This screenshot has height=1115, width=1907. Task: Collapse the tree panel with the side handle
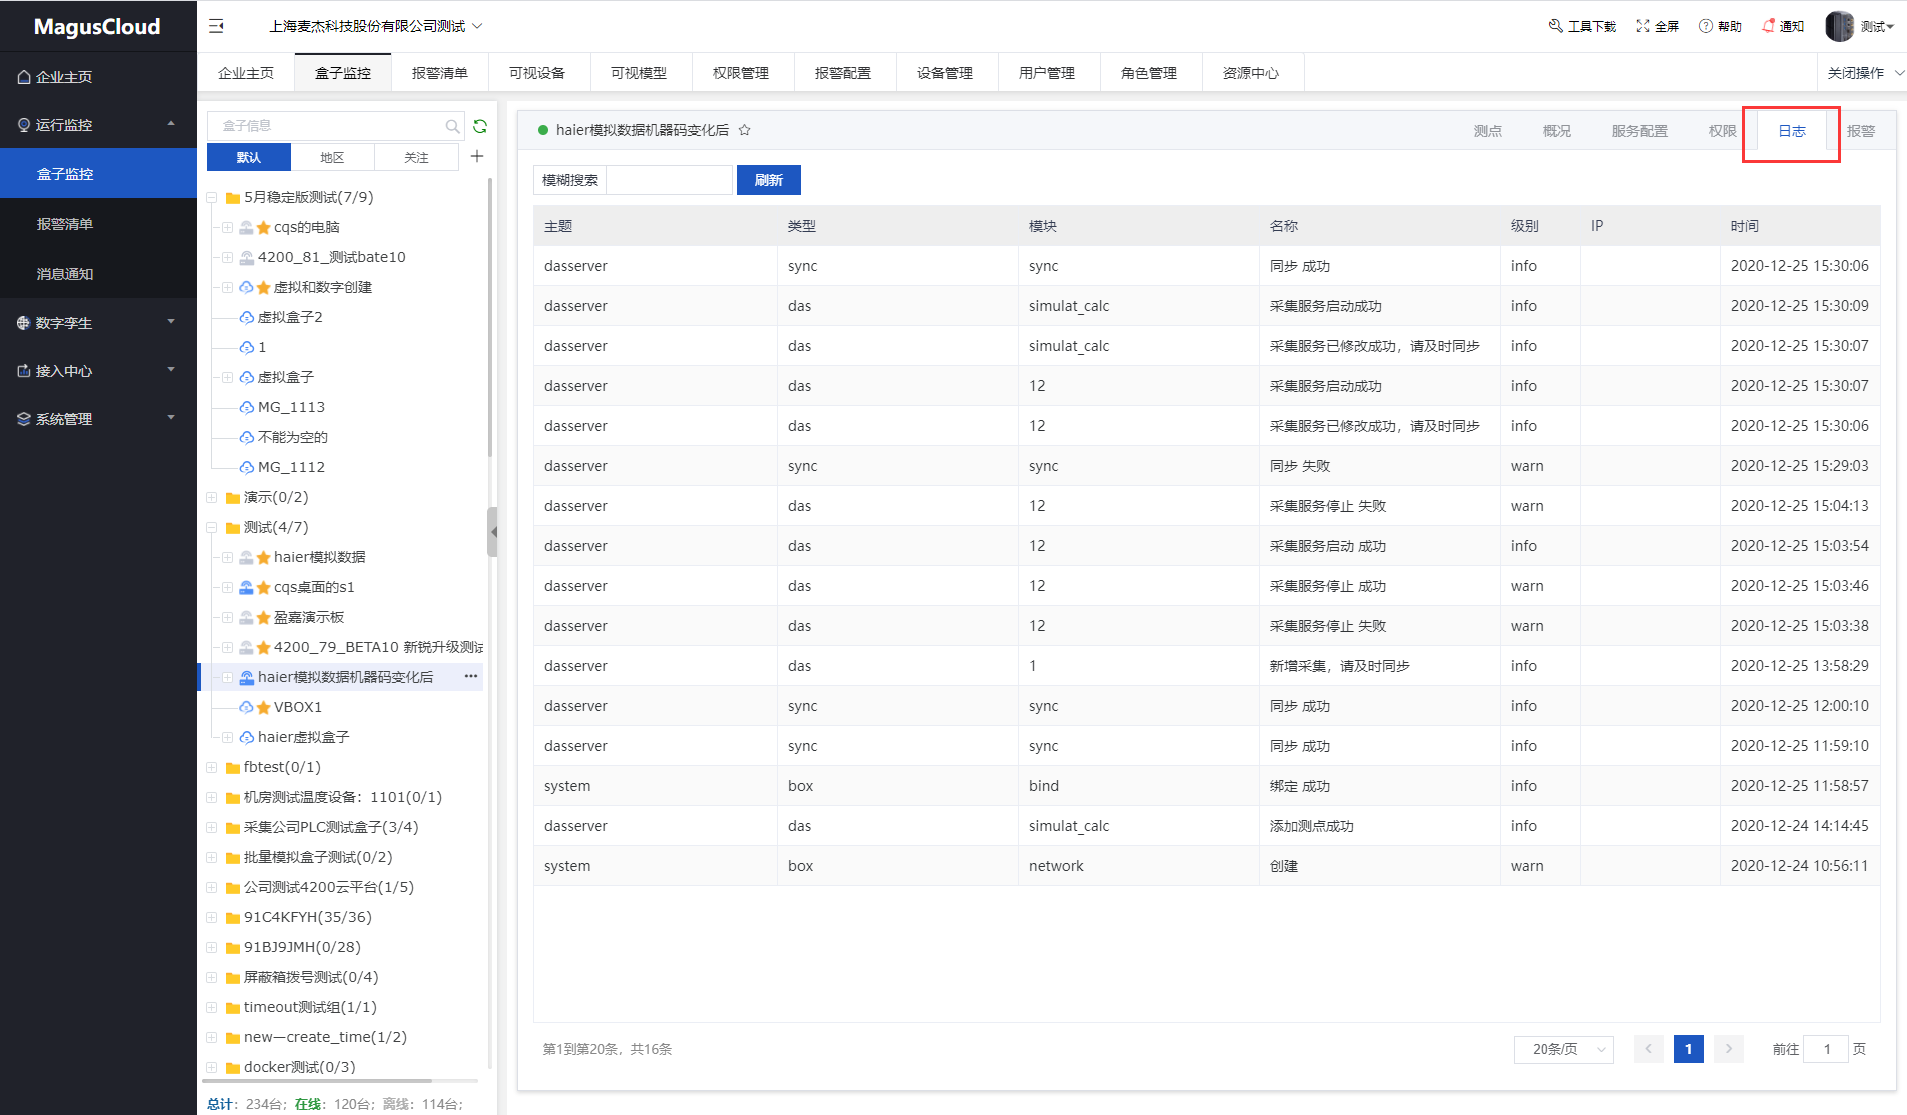(x=493, y=532)
